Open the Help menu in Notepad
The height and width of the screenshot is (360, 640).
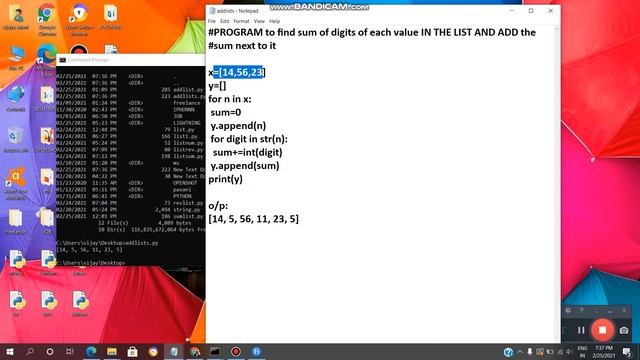pyautogui.click(x=274, y=21)
